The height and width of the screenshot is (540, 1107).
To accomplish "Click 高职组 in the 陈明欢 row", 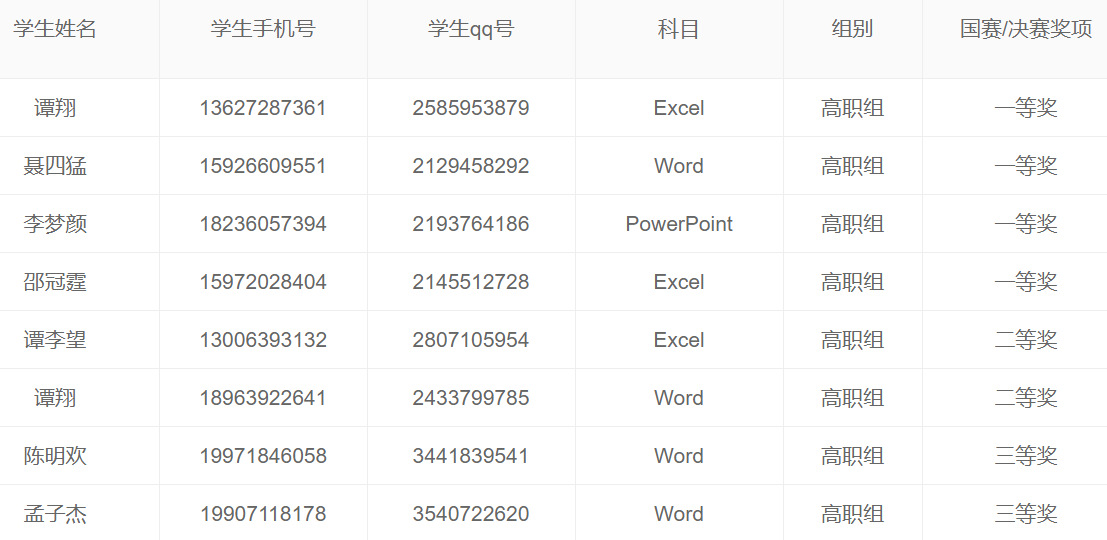I will click(x=852, y=455).
